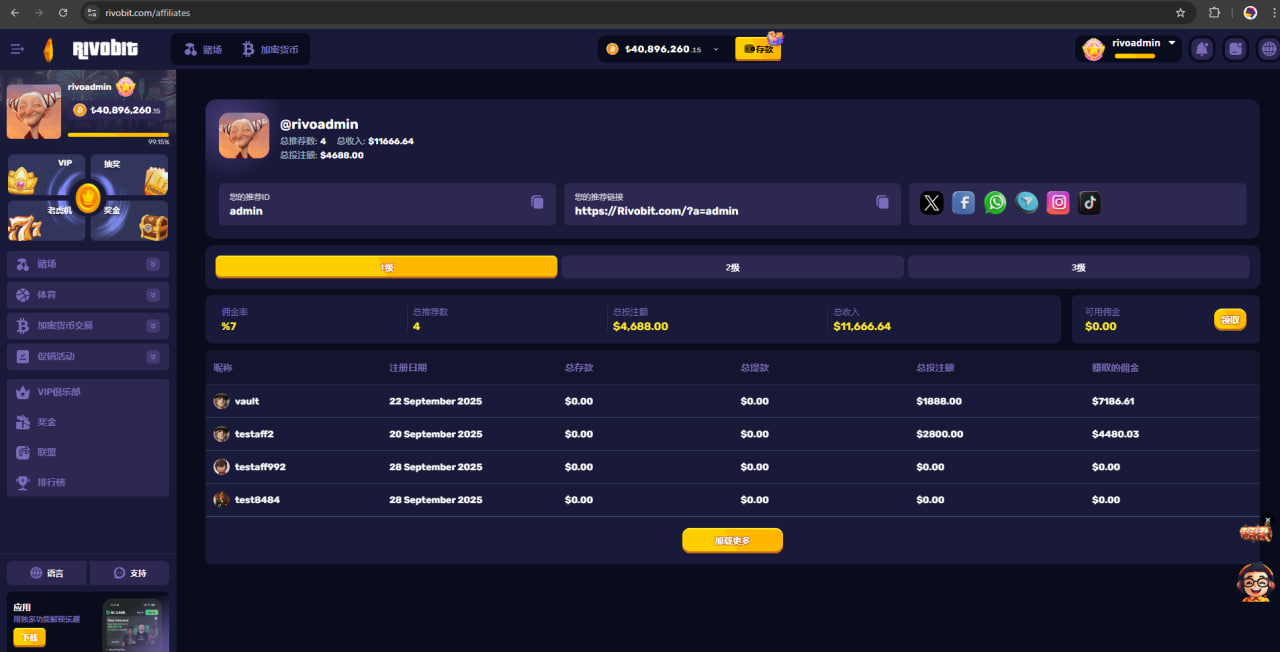Switch to the 2级 tab
The image size is (1280, 652).
(x=732, y=267)
